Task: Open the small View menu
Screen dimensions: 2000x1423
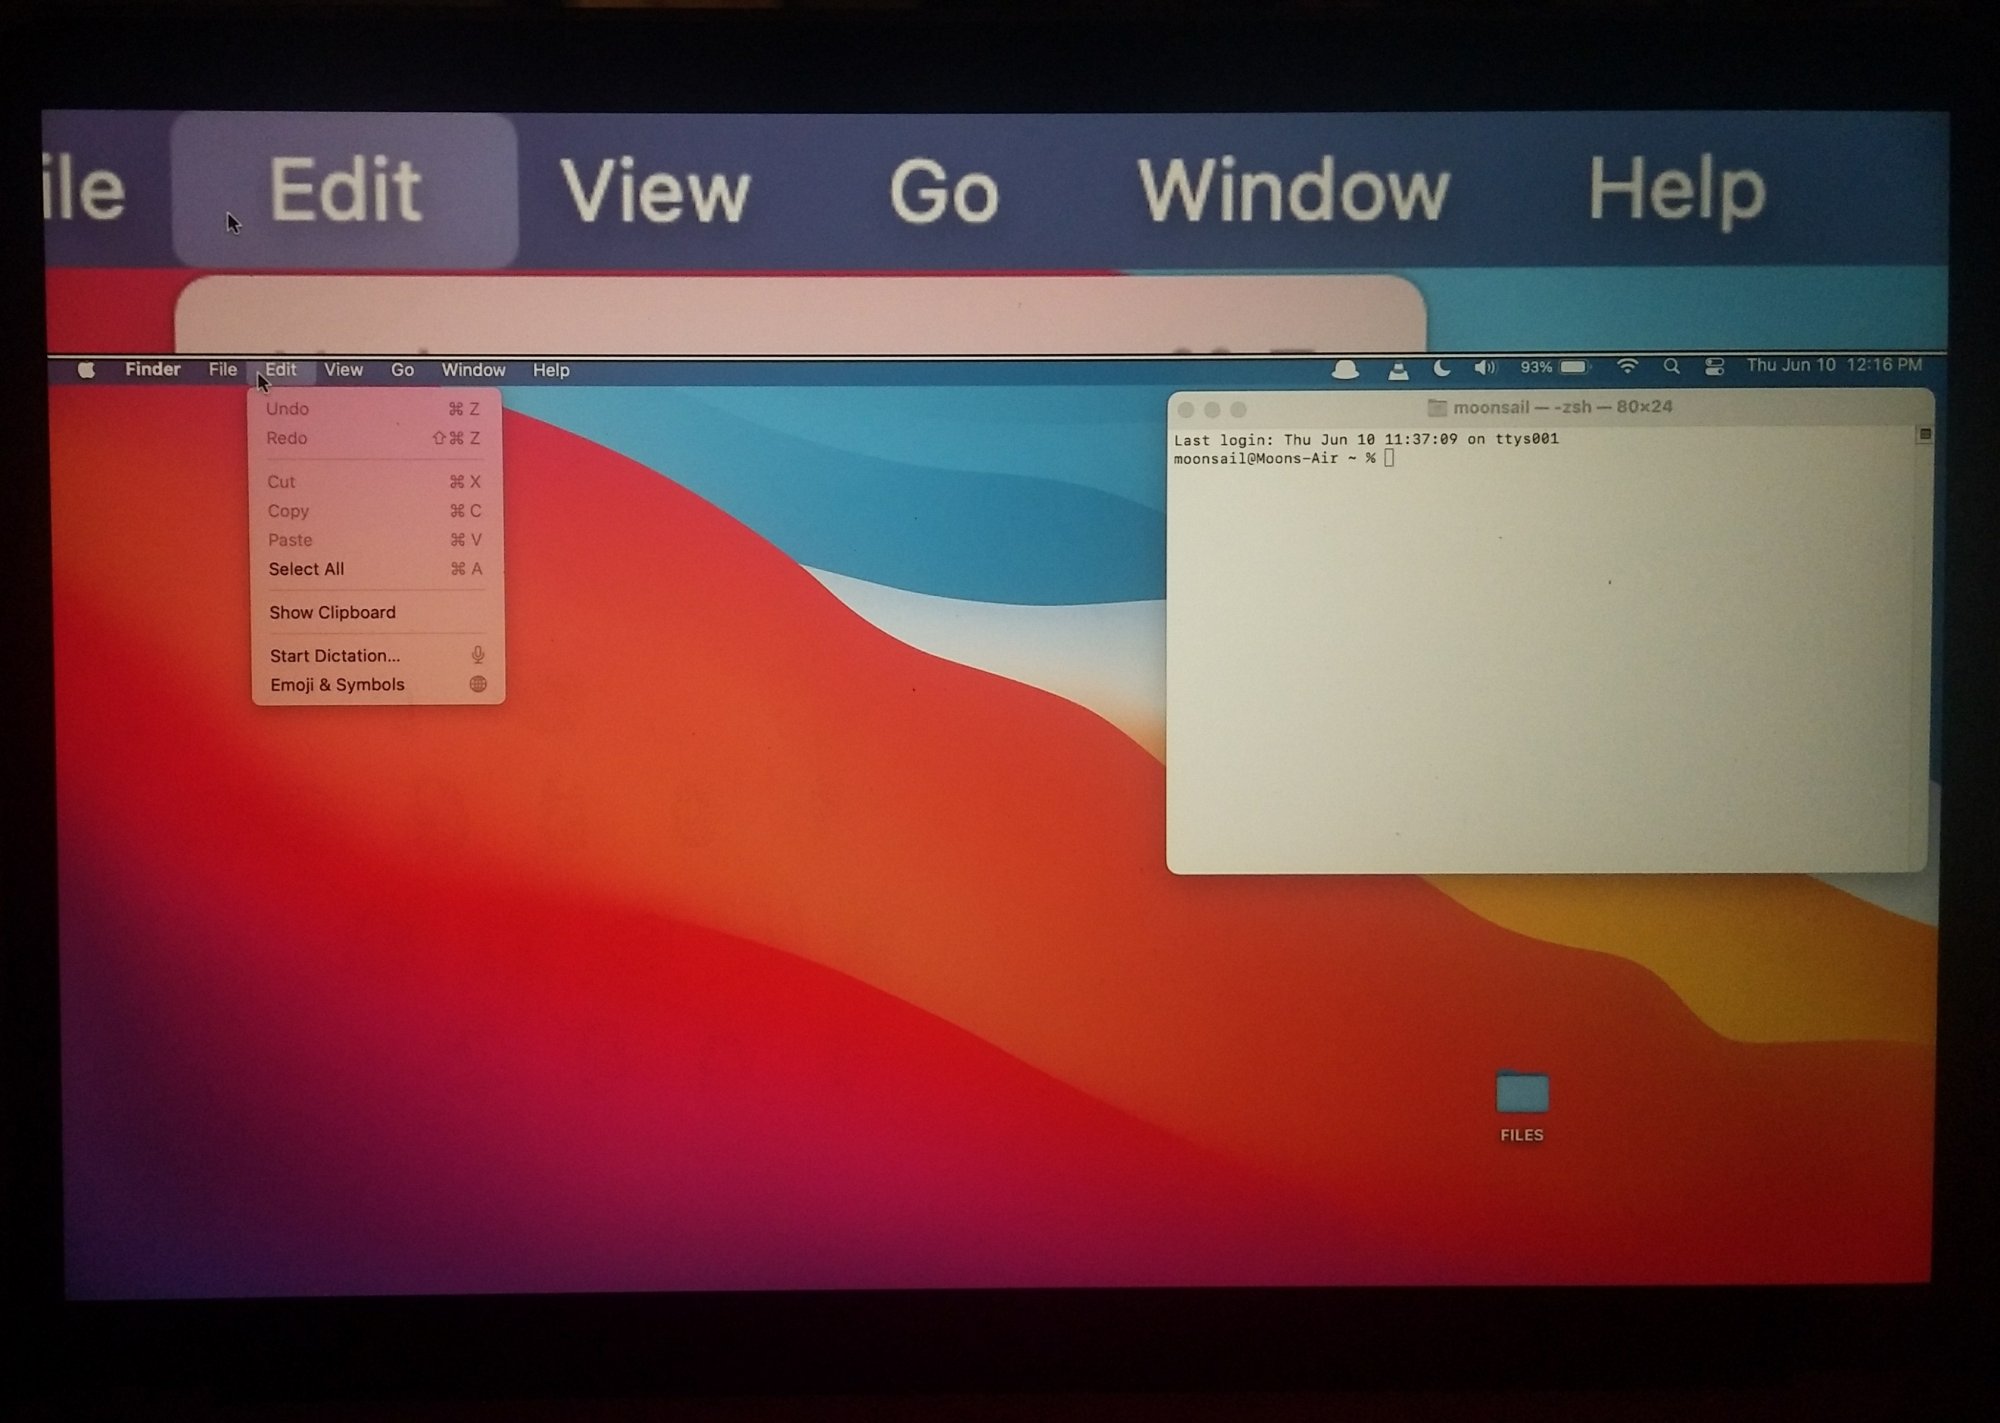Action: click(343, 370)
